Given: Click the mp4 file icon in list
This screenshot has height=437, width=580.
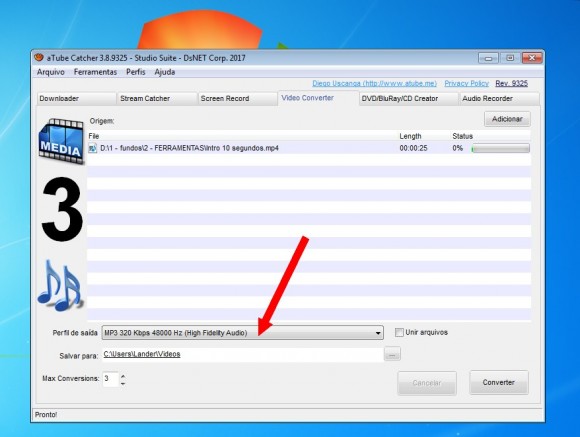Looking at the screenshot, I should (92, 148).
